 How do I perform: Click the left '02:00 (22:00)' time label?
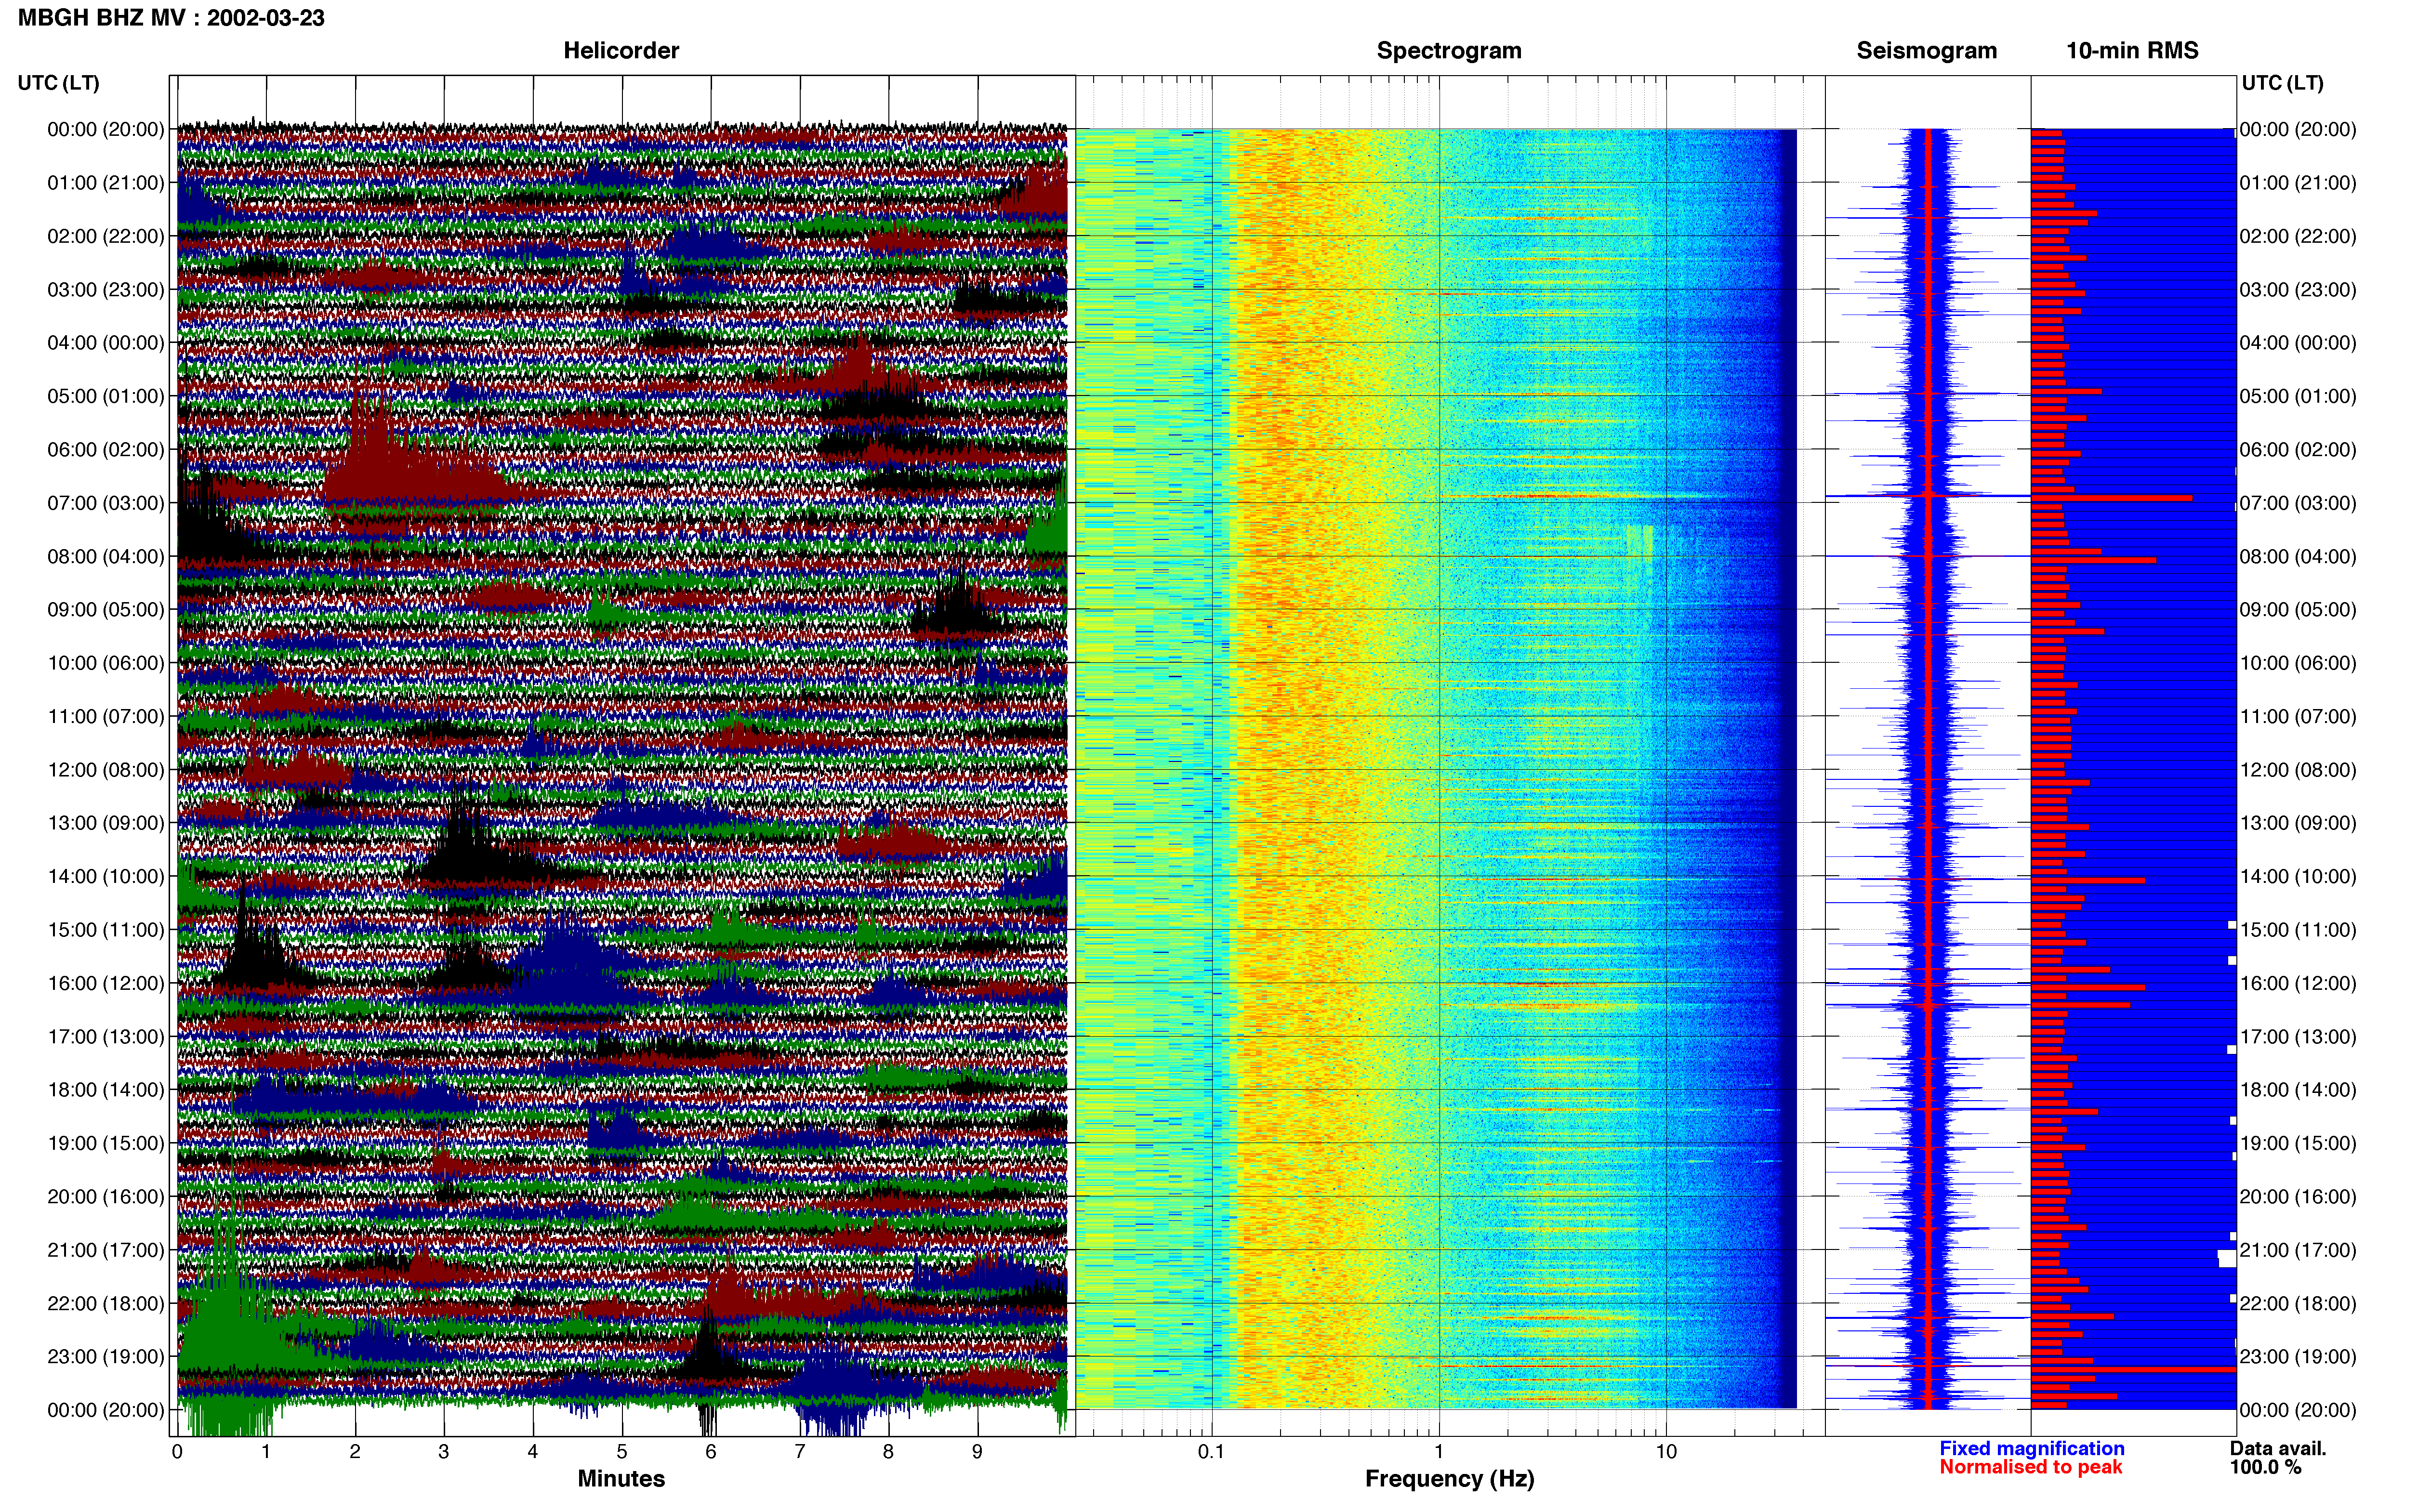[106, 236]
